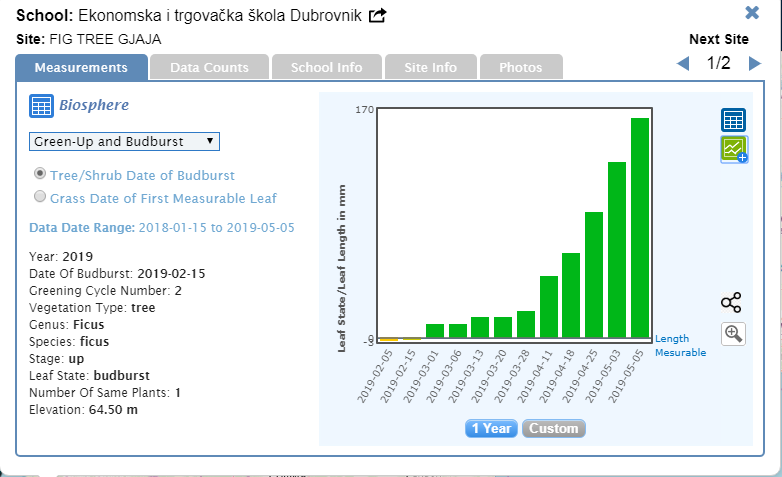Click the Biosphere heading link
Viewport: 782px width, 477px height.
(93, 105)
